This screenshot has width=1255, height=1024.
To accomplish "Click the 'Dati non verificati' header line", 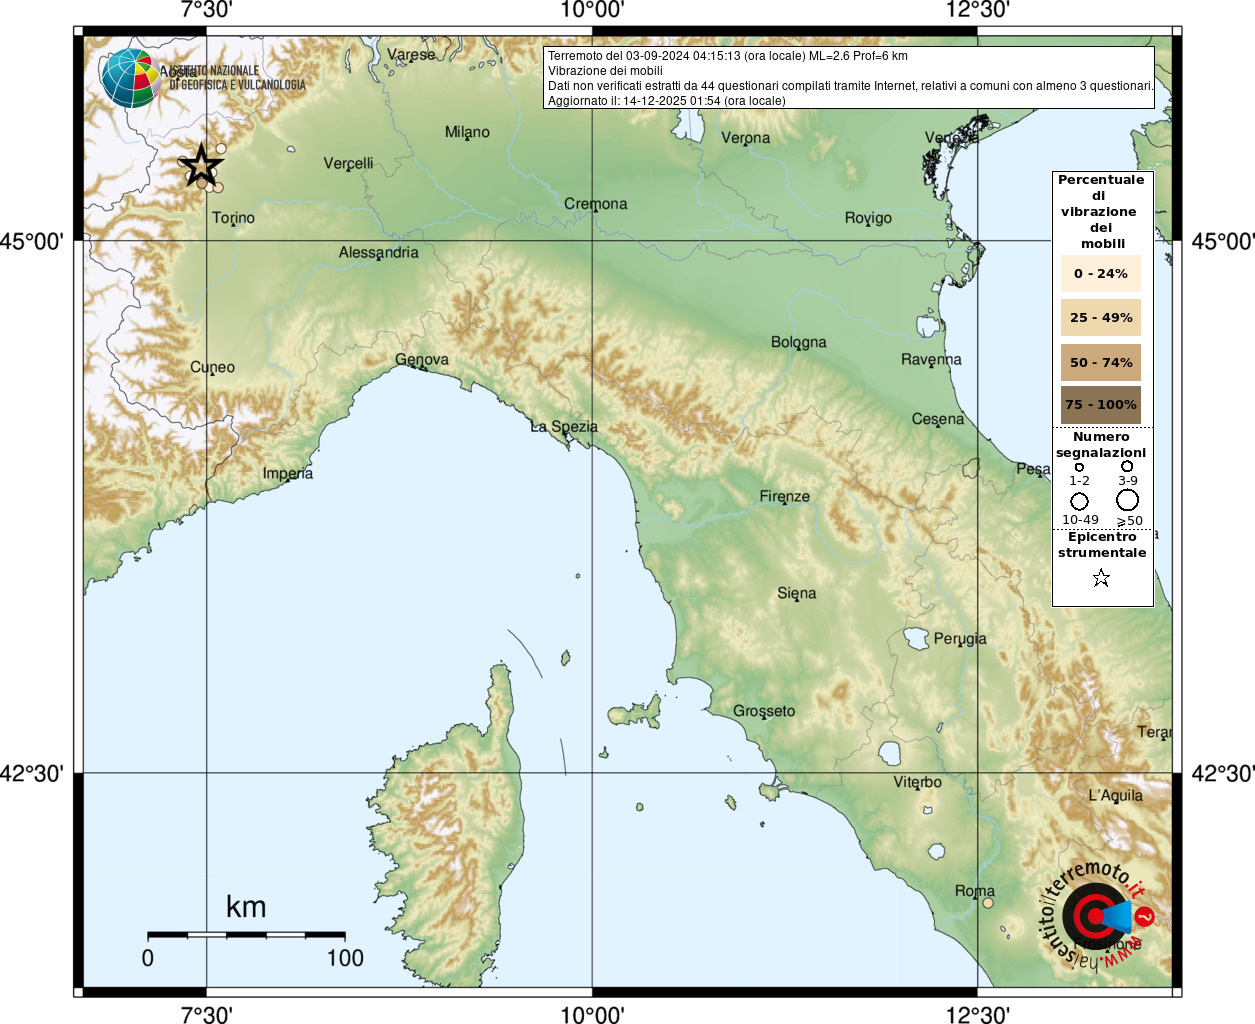I will [850, 86].
